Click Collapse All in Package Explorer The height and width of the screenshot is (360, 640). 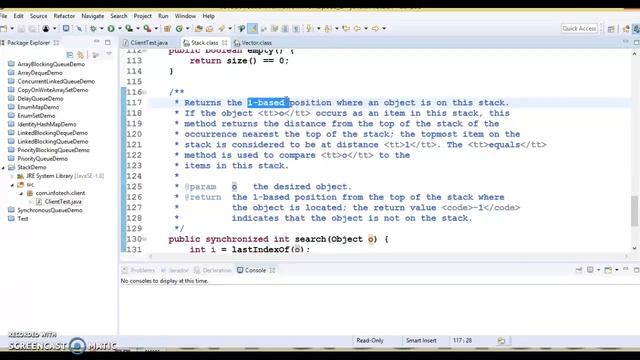pyautogui.click(x=70, y=55)
